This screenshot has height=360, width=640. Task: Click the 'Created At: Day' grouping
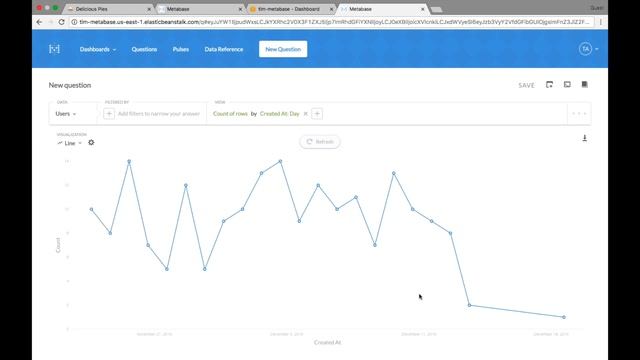tap(280, 114)
